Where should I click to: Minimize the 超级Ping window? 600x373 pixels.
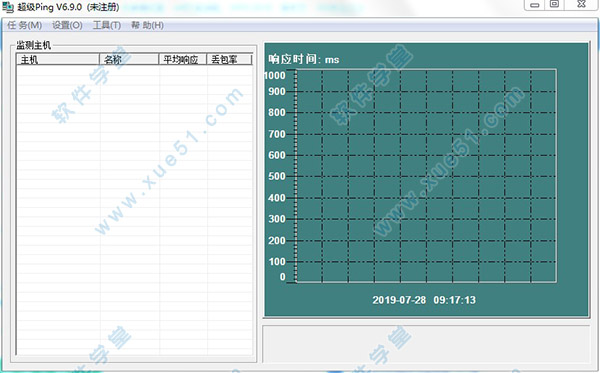click(x=535, y=5)
